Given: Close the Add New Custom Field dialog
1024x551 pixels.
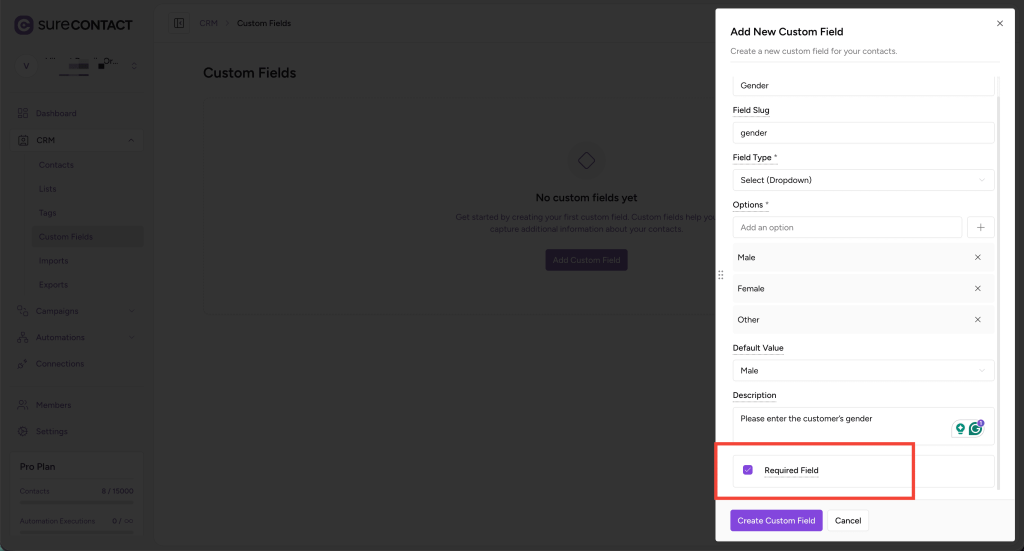Looking at the screenshot, I should point(1000,22).
